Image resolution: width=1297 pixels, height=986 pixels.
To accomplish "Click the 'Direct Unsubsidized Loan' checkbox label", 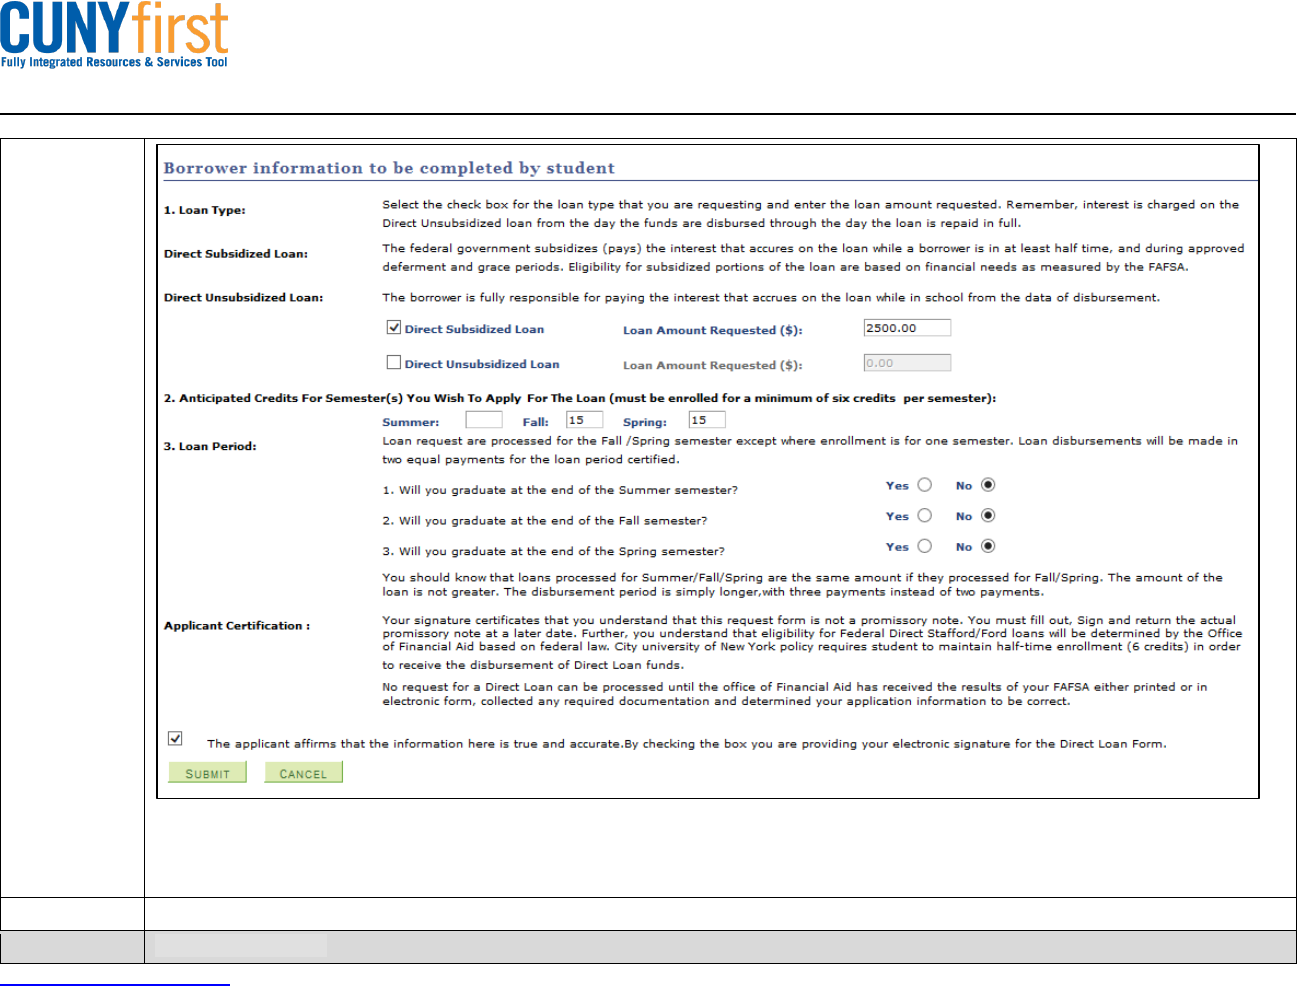I will pyautogui.click(x=482, y=364).
